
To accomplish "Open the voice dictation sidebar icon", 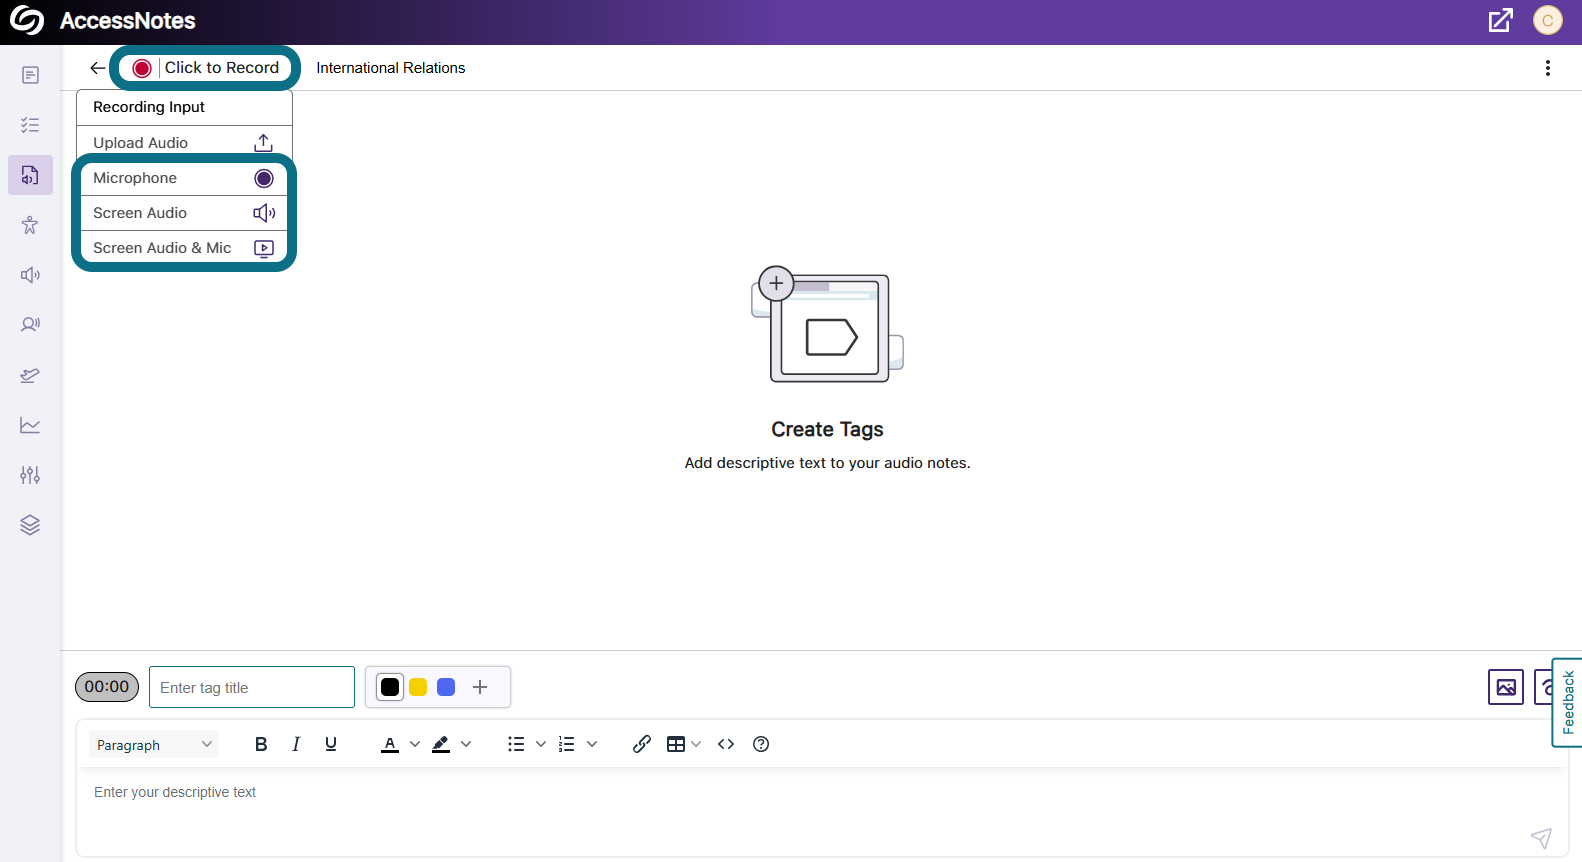I will click(30, 325).
